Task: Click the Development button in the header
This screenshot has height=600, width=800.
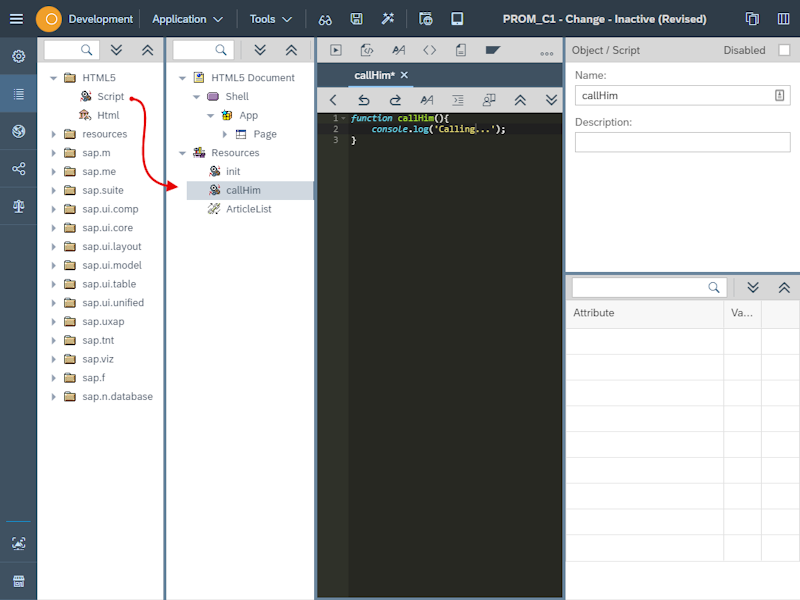Action: pyautogui.click(x=100, y=18)
